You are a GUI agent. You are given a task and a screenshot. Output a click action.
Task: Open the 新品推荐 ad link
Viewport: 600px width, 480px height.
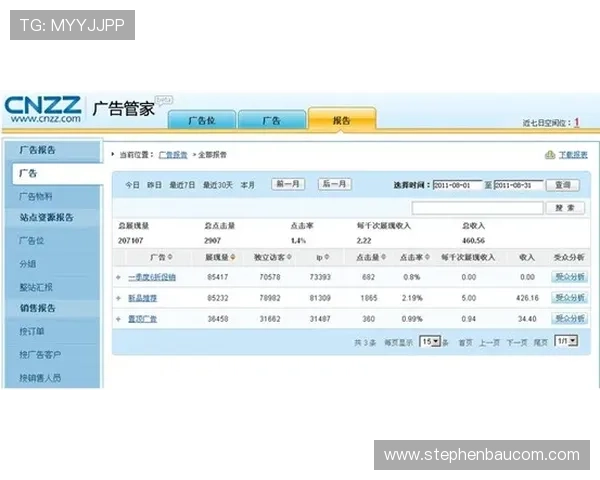pos(142,298)
